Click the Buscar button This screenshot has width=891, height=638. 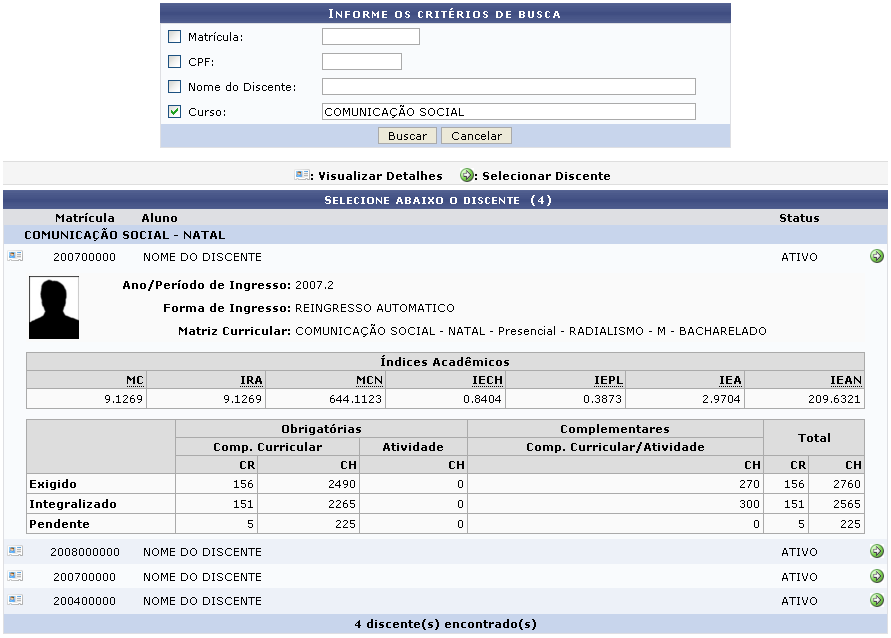click(x=407, y=136)
